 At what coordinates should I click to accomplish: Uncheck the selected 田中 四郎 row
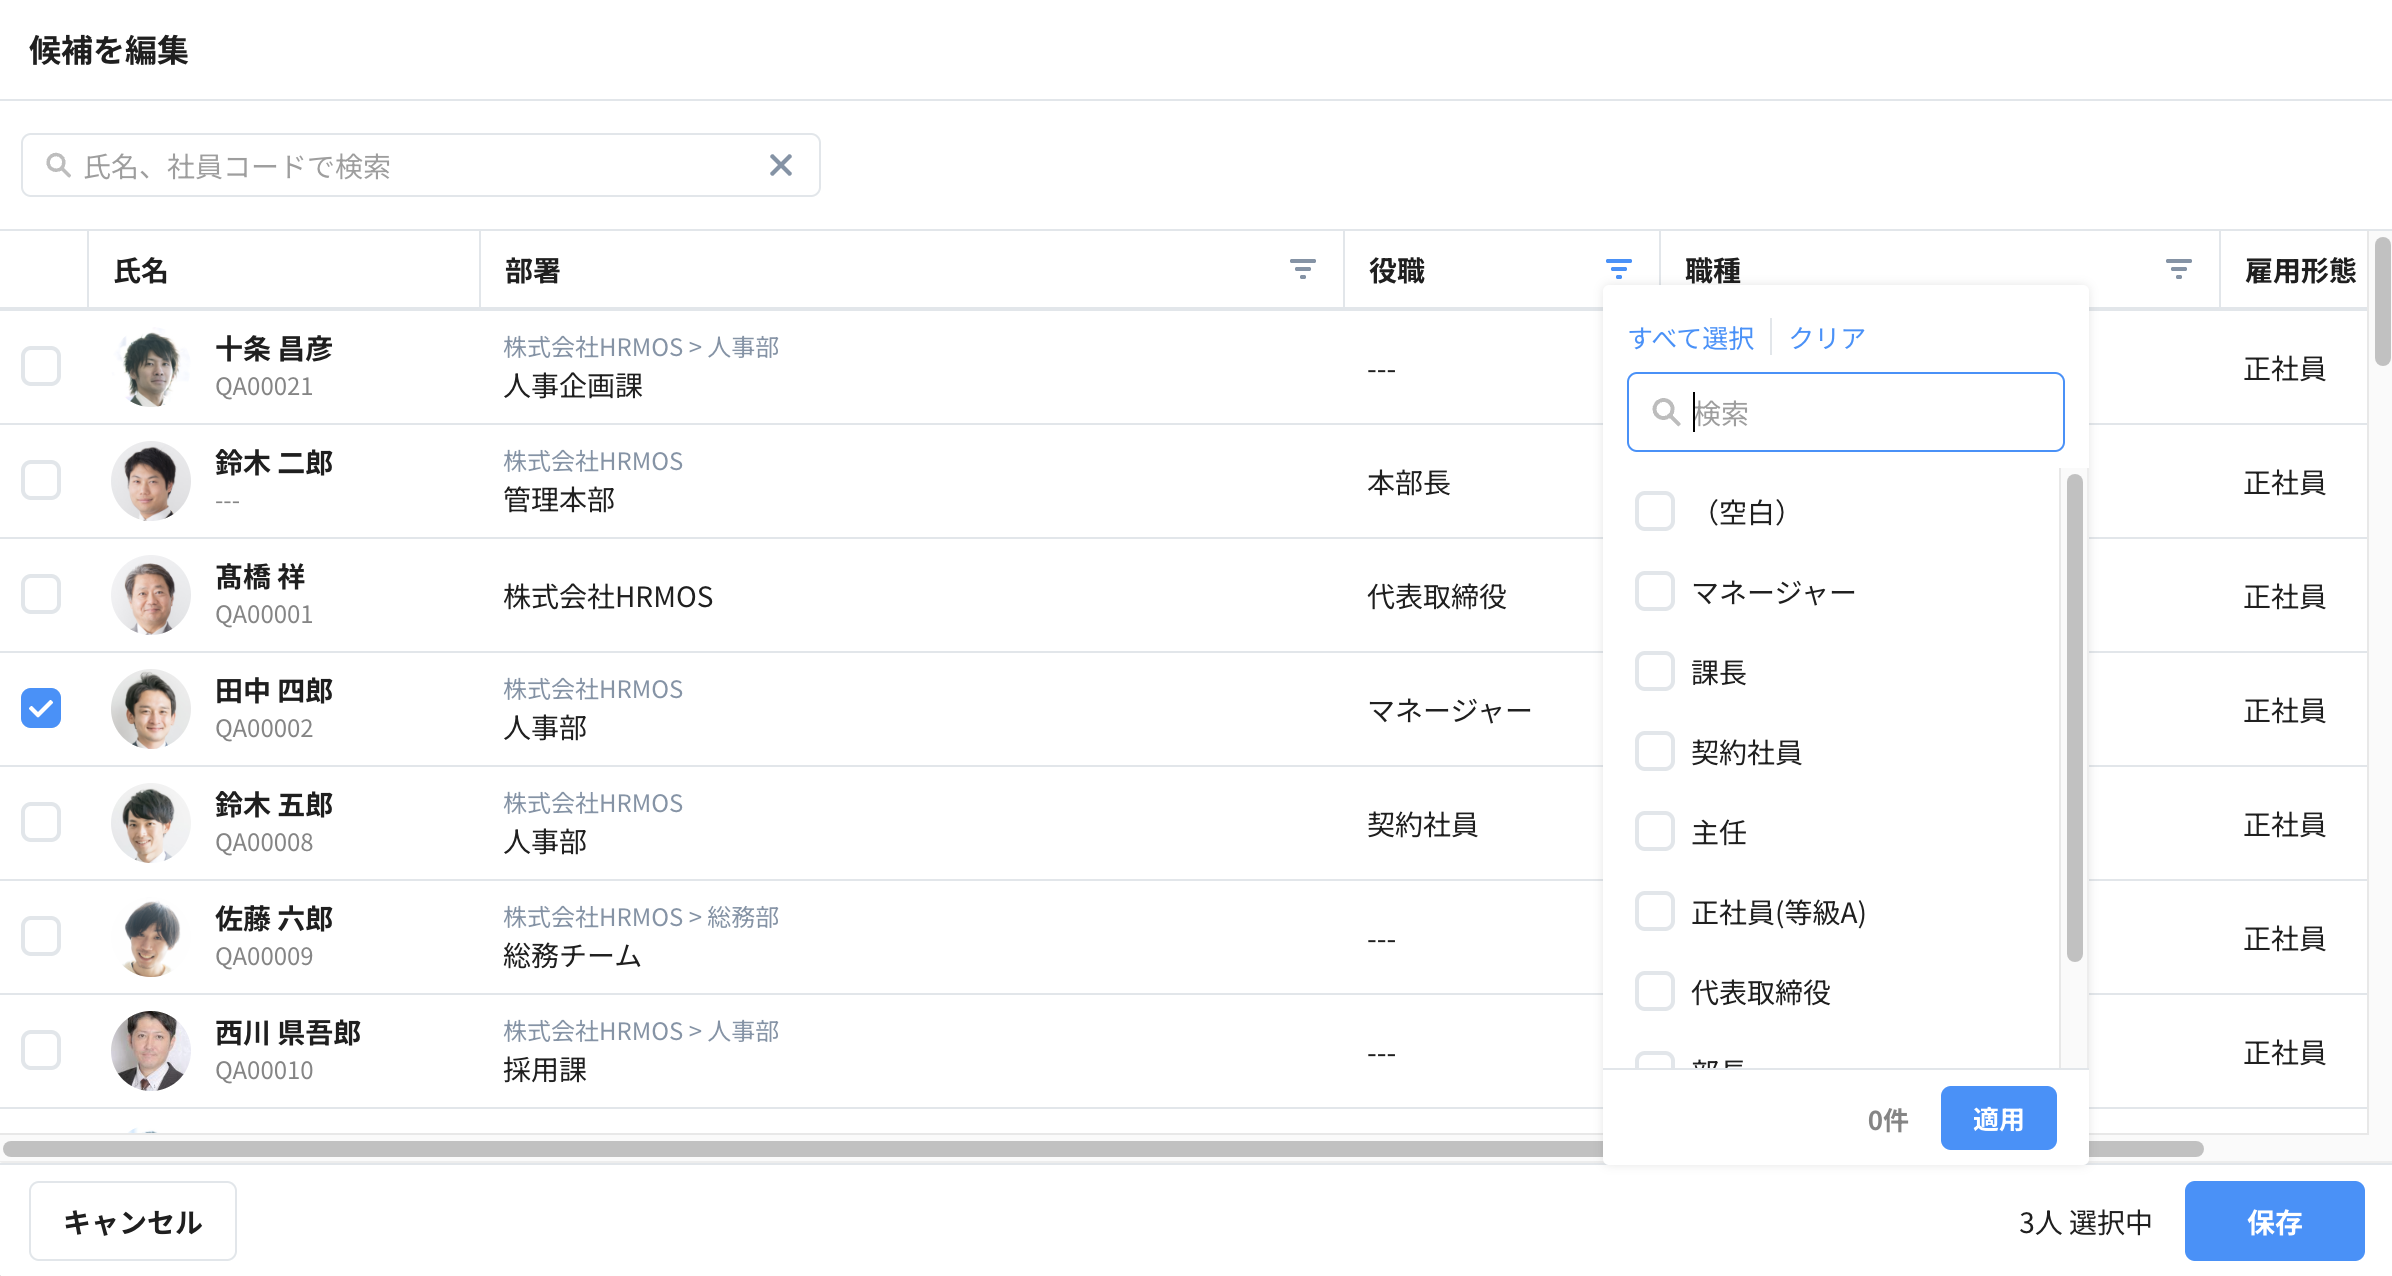40,709
